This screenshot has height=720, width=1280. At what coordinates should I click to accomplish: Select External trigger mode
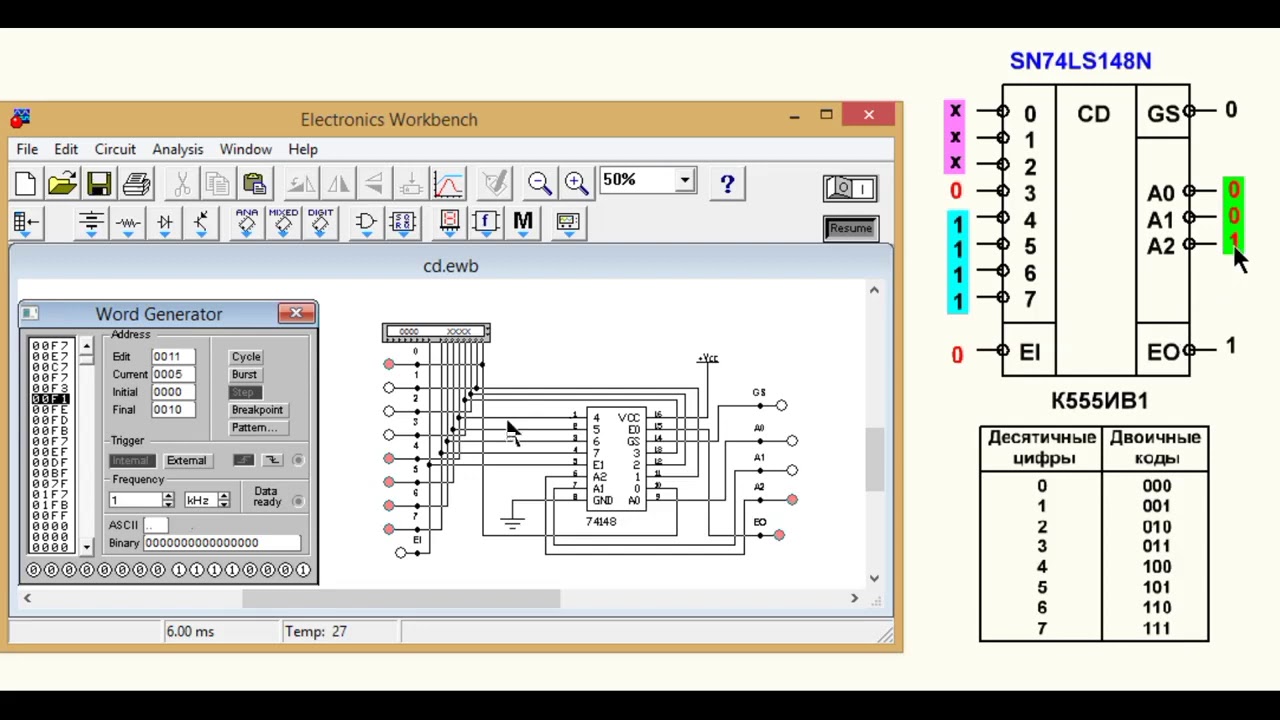pos(187,461)
